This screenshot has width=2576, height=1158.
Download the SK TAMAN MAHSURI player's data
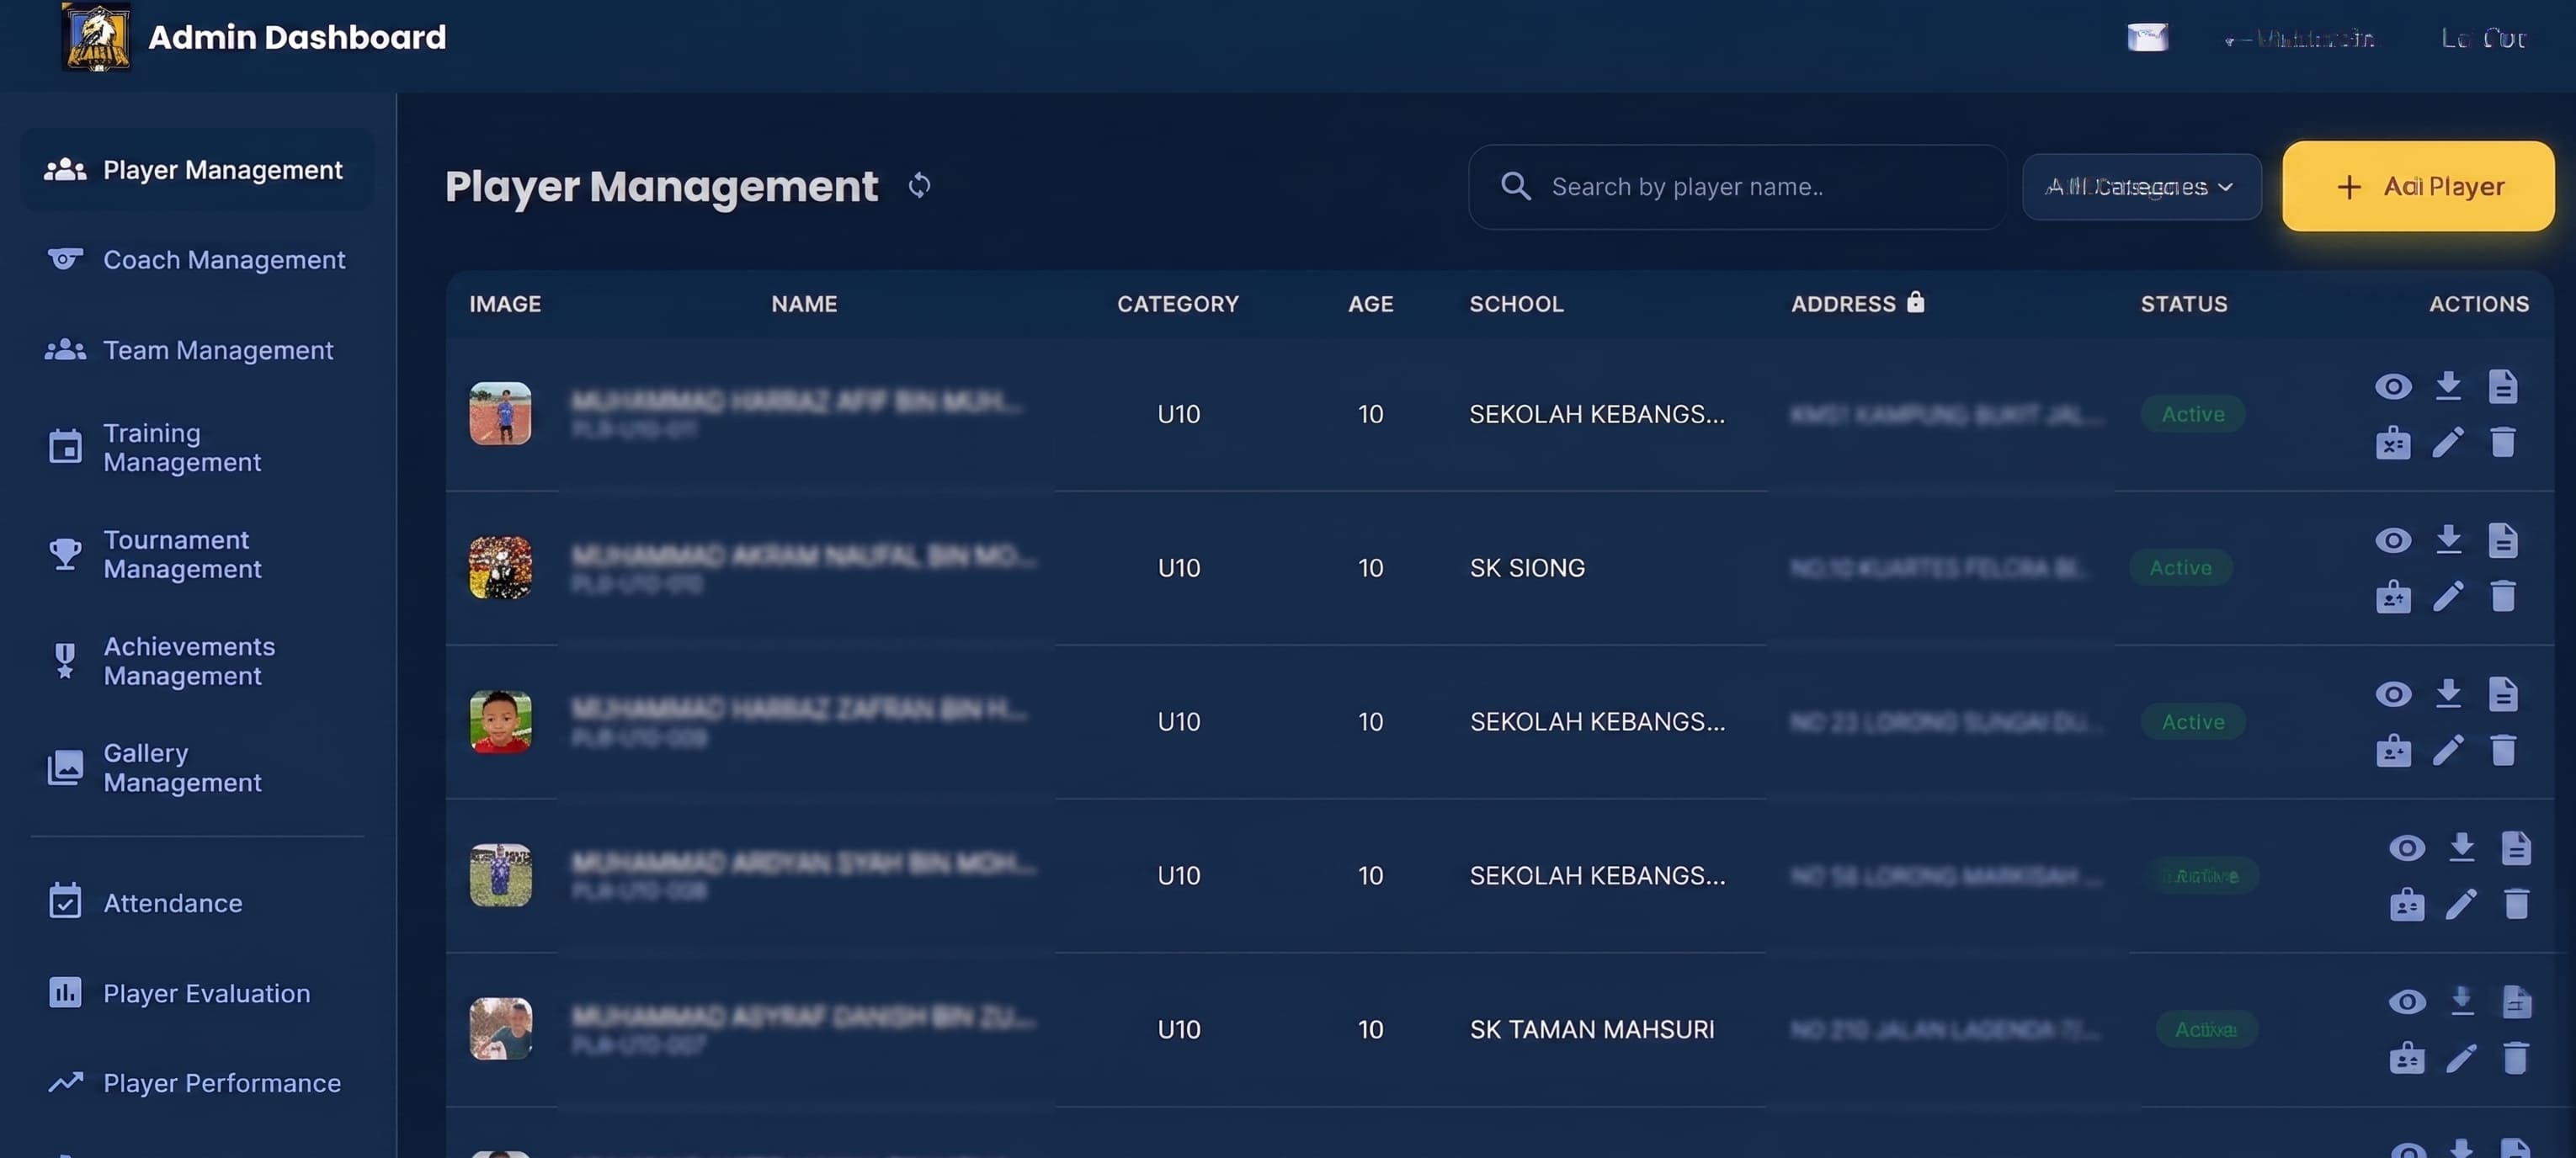[2462, 1002]
